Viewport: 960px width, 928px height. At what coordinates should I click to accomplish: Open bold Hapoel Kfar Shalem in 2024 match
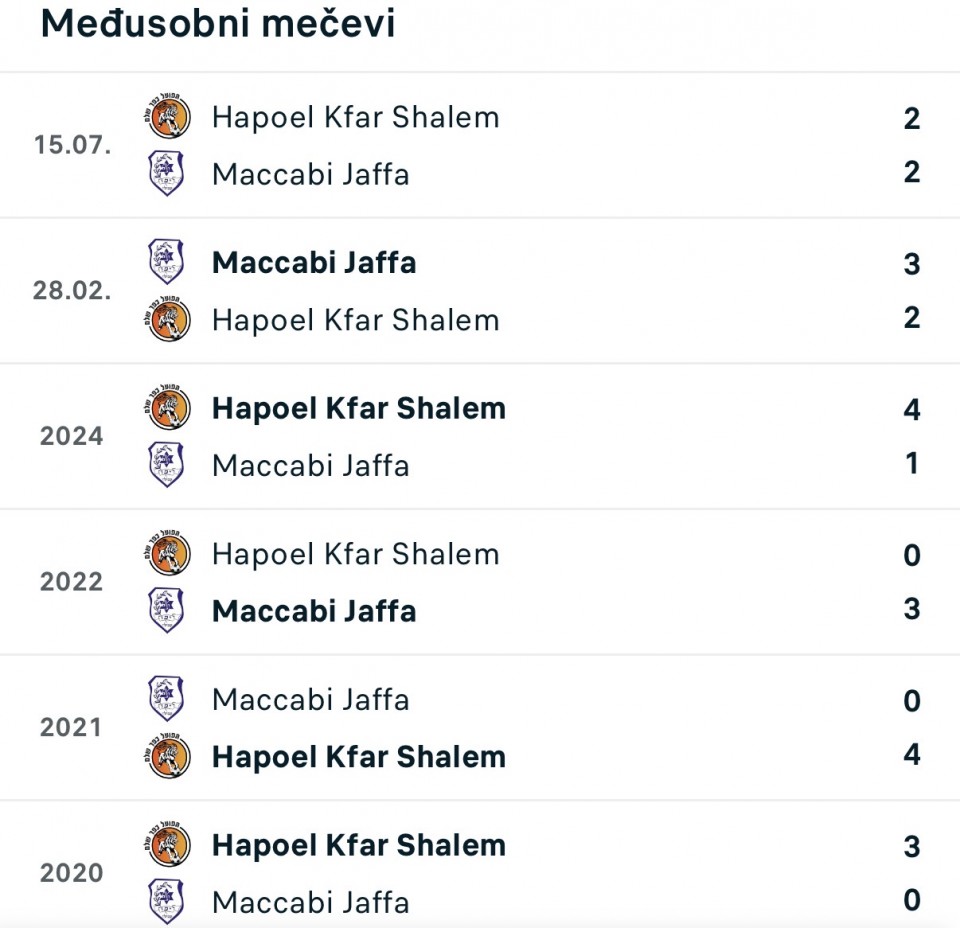point(358,408)
